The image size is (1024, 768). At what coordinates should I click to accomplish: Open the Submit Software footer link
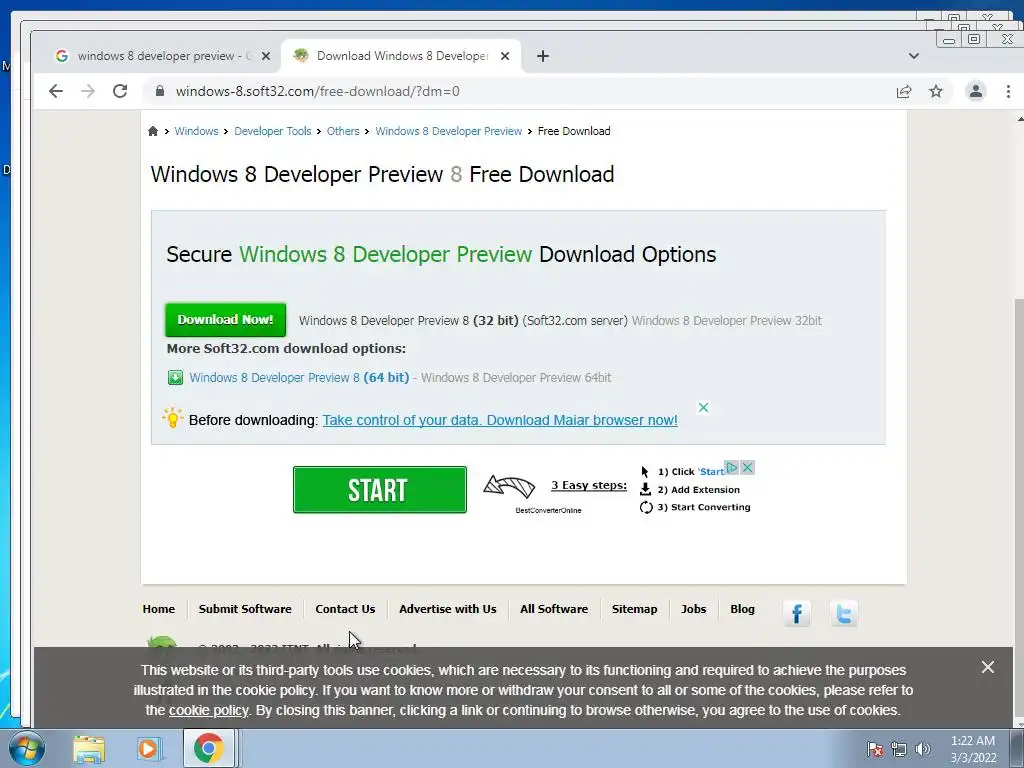245,609
